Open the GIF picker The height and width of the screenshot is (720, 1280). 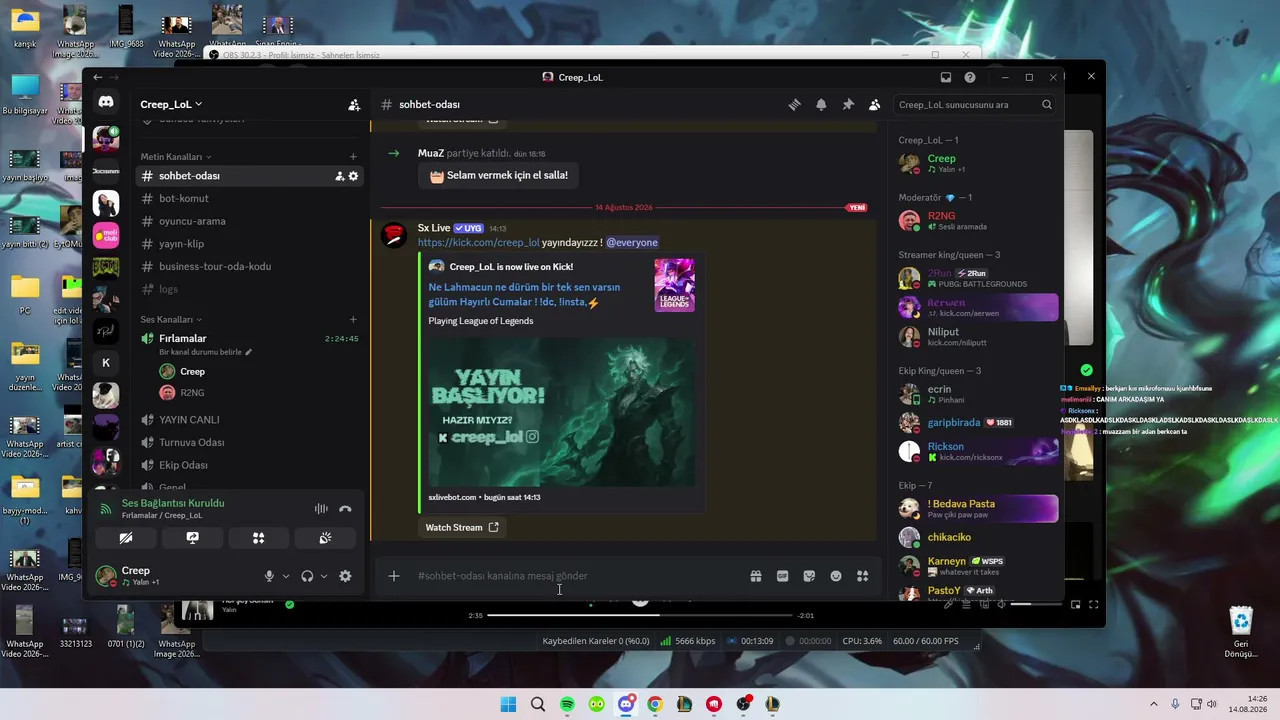pyautogui.click(x=782, y=576)
